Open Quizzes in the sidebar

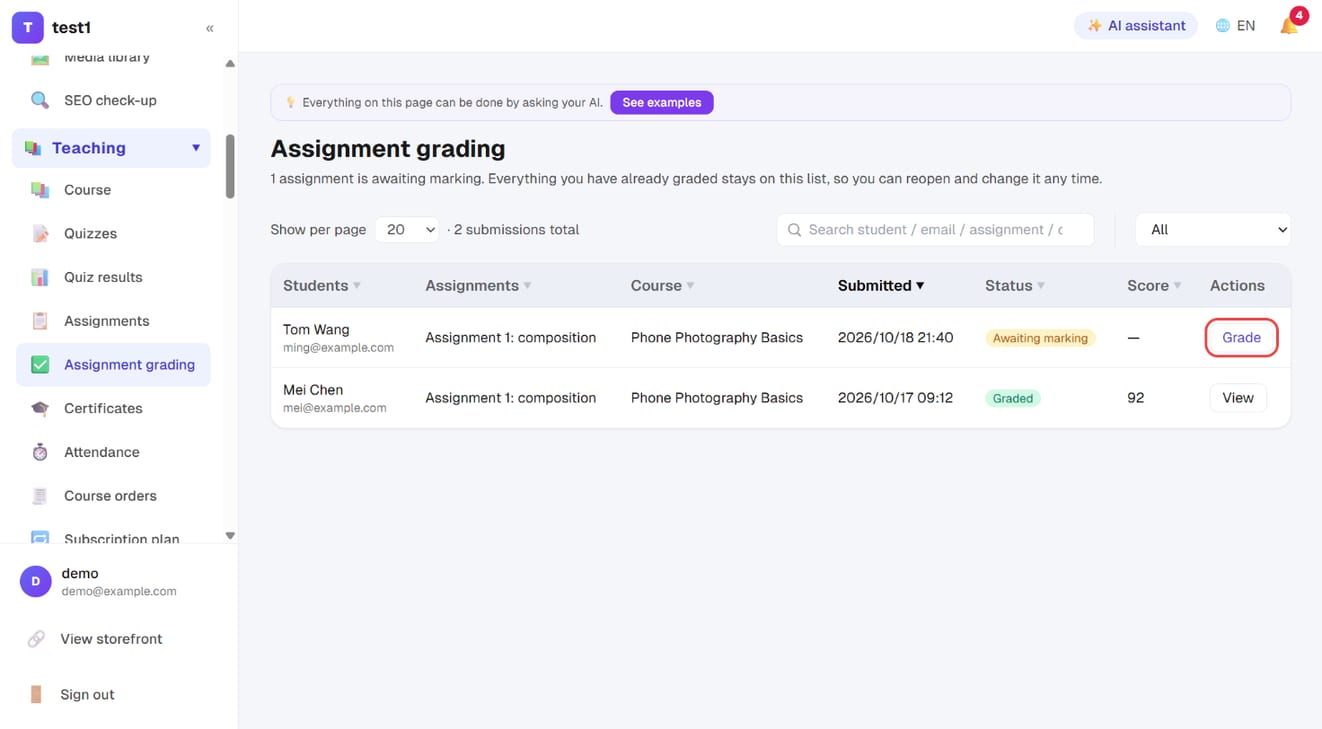[113, 234]
